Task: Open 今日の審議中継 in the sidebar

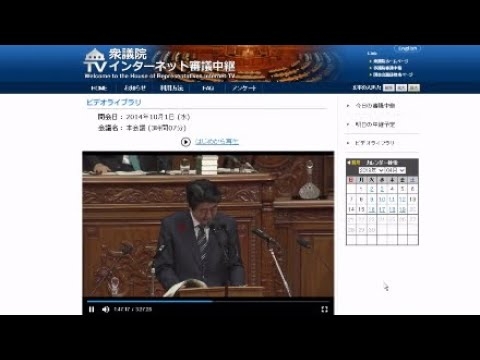Action: pos(375,106)
